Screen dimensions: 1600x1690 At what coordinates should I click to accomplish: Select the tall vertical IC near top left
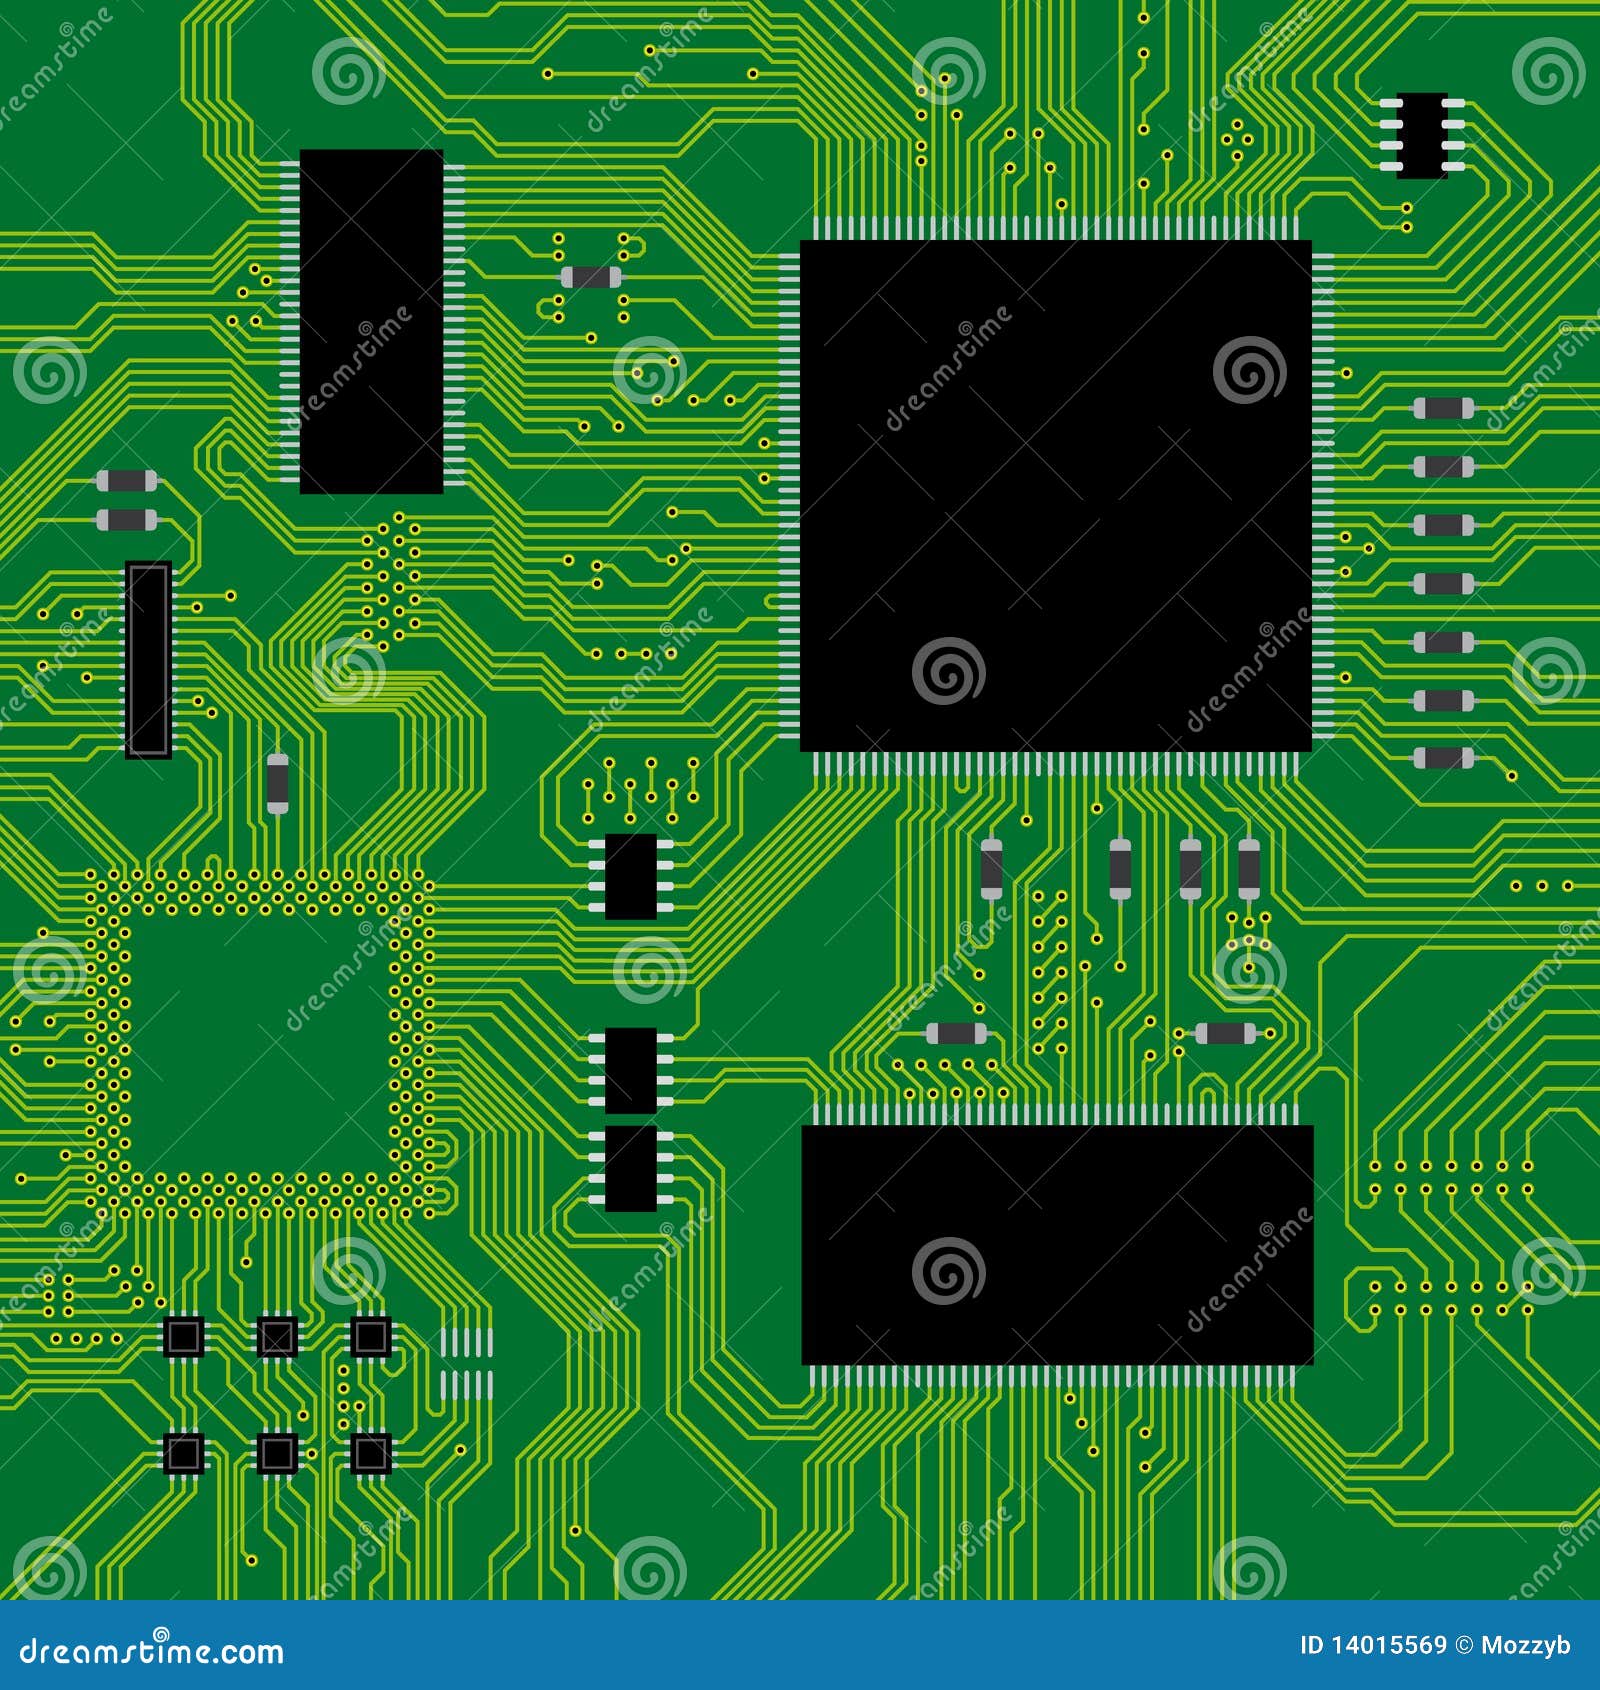(x=372, y=320)
